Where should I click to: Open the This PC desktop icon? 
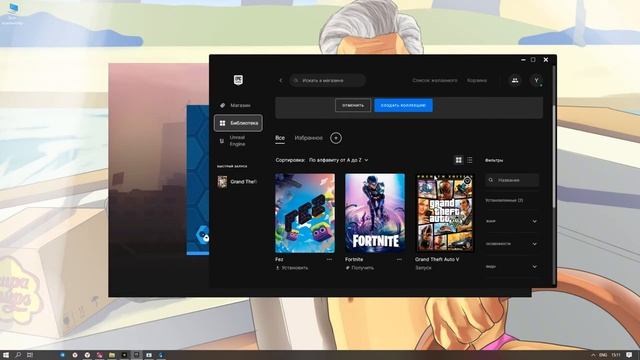(x=12, y=13)
